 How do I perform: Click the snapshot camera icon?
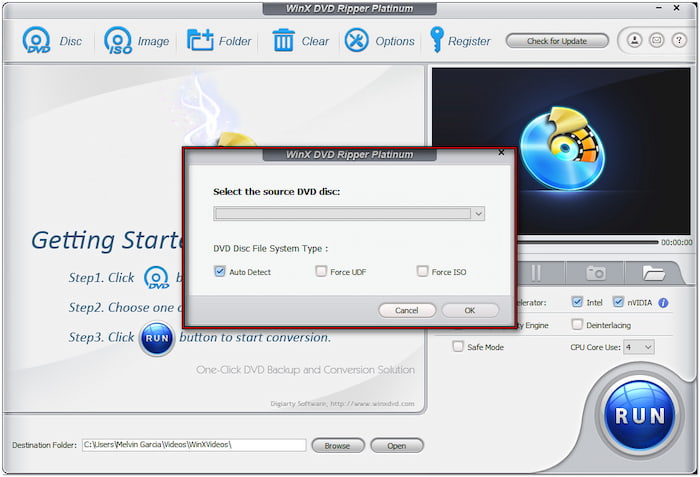596,273
